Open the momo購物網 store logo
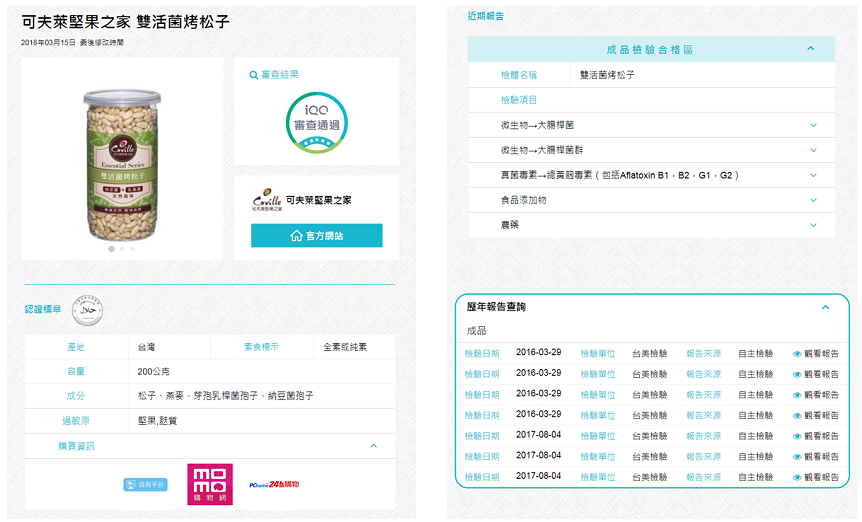Viewport: 862px width, 522px height. pyautogui.click(x=210, y=484)
